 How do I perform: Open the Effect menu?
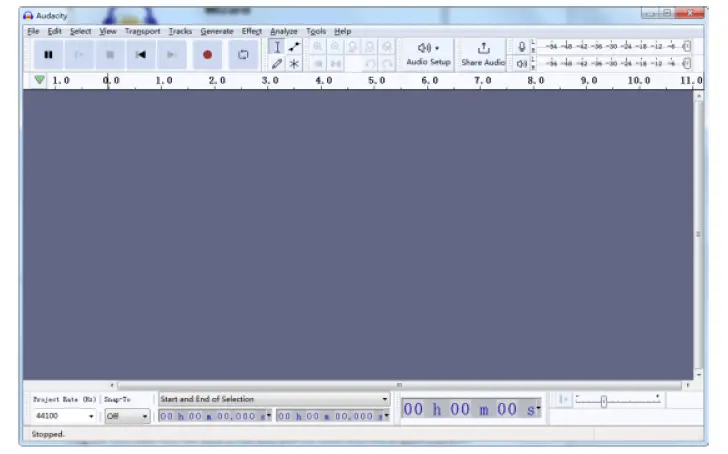pyautogui.click(x=251, y=31)
